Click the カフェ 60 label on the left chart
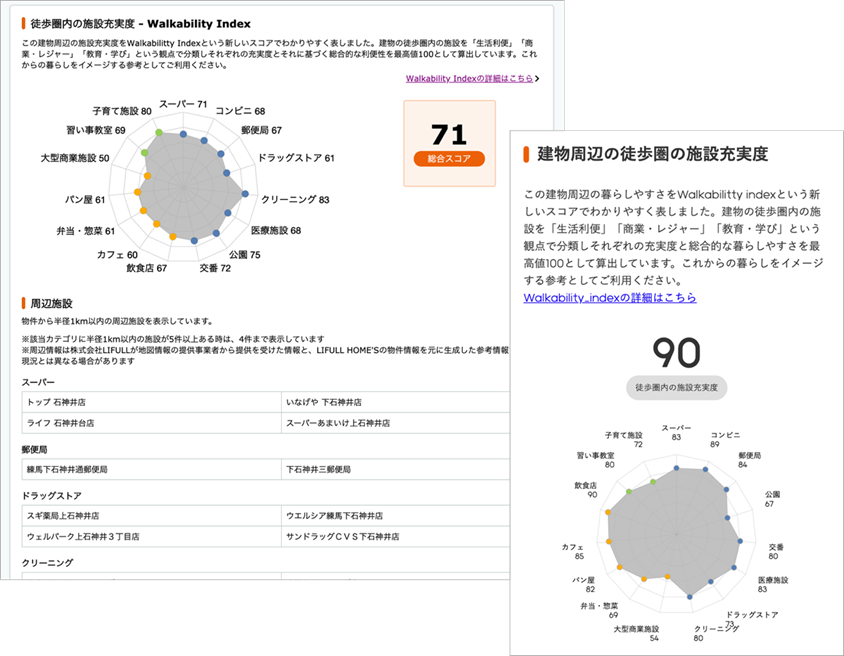844x656 pixels. click(x=117, y=255)
